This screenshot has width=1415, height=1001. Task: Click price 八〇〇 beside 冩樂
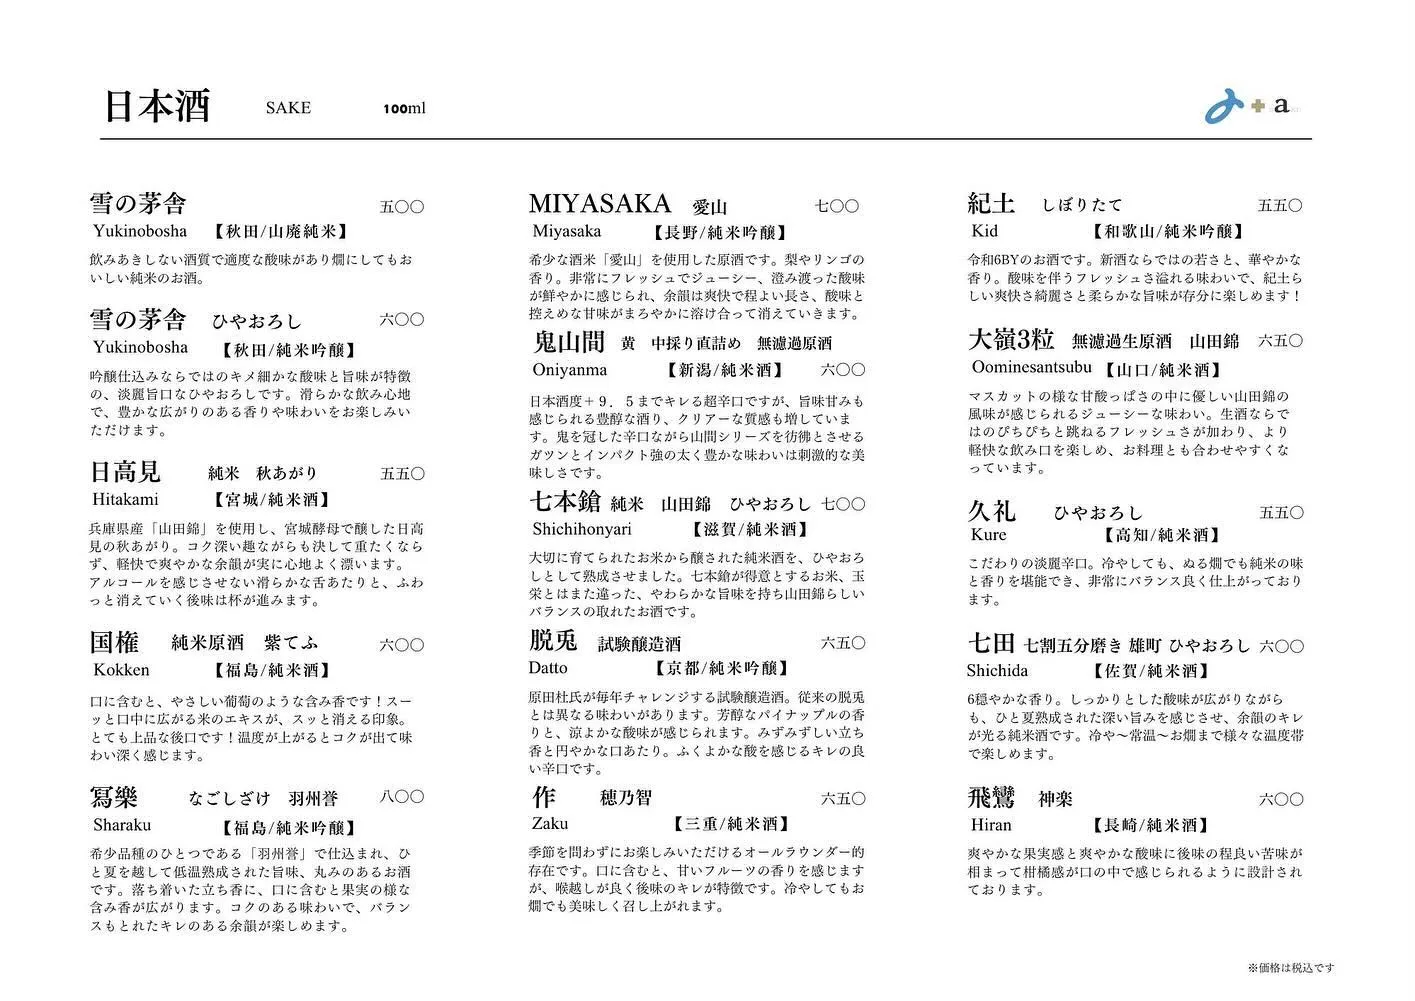(401, 797)
